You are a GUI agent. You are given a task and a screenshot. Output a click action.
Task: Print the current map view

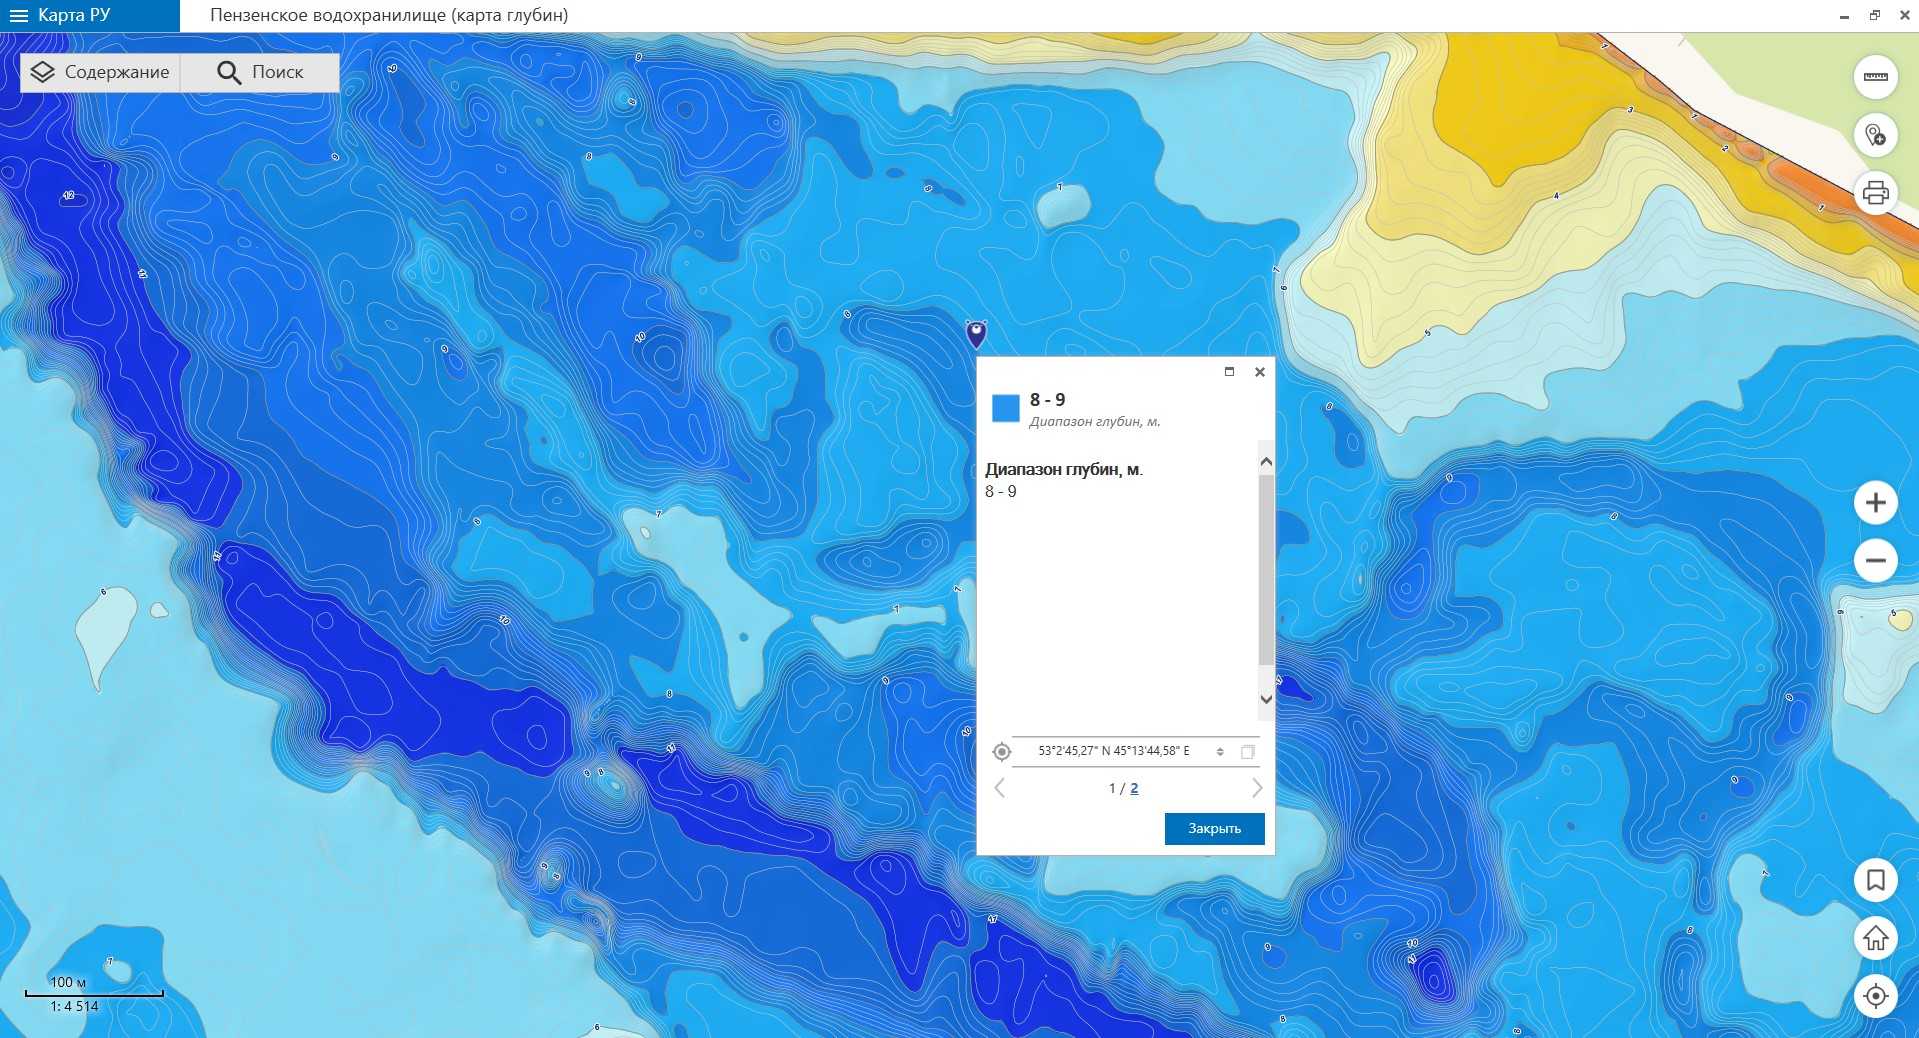[1875, 192]
